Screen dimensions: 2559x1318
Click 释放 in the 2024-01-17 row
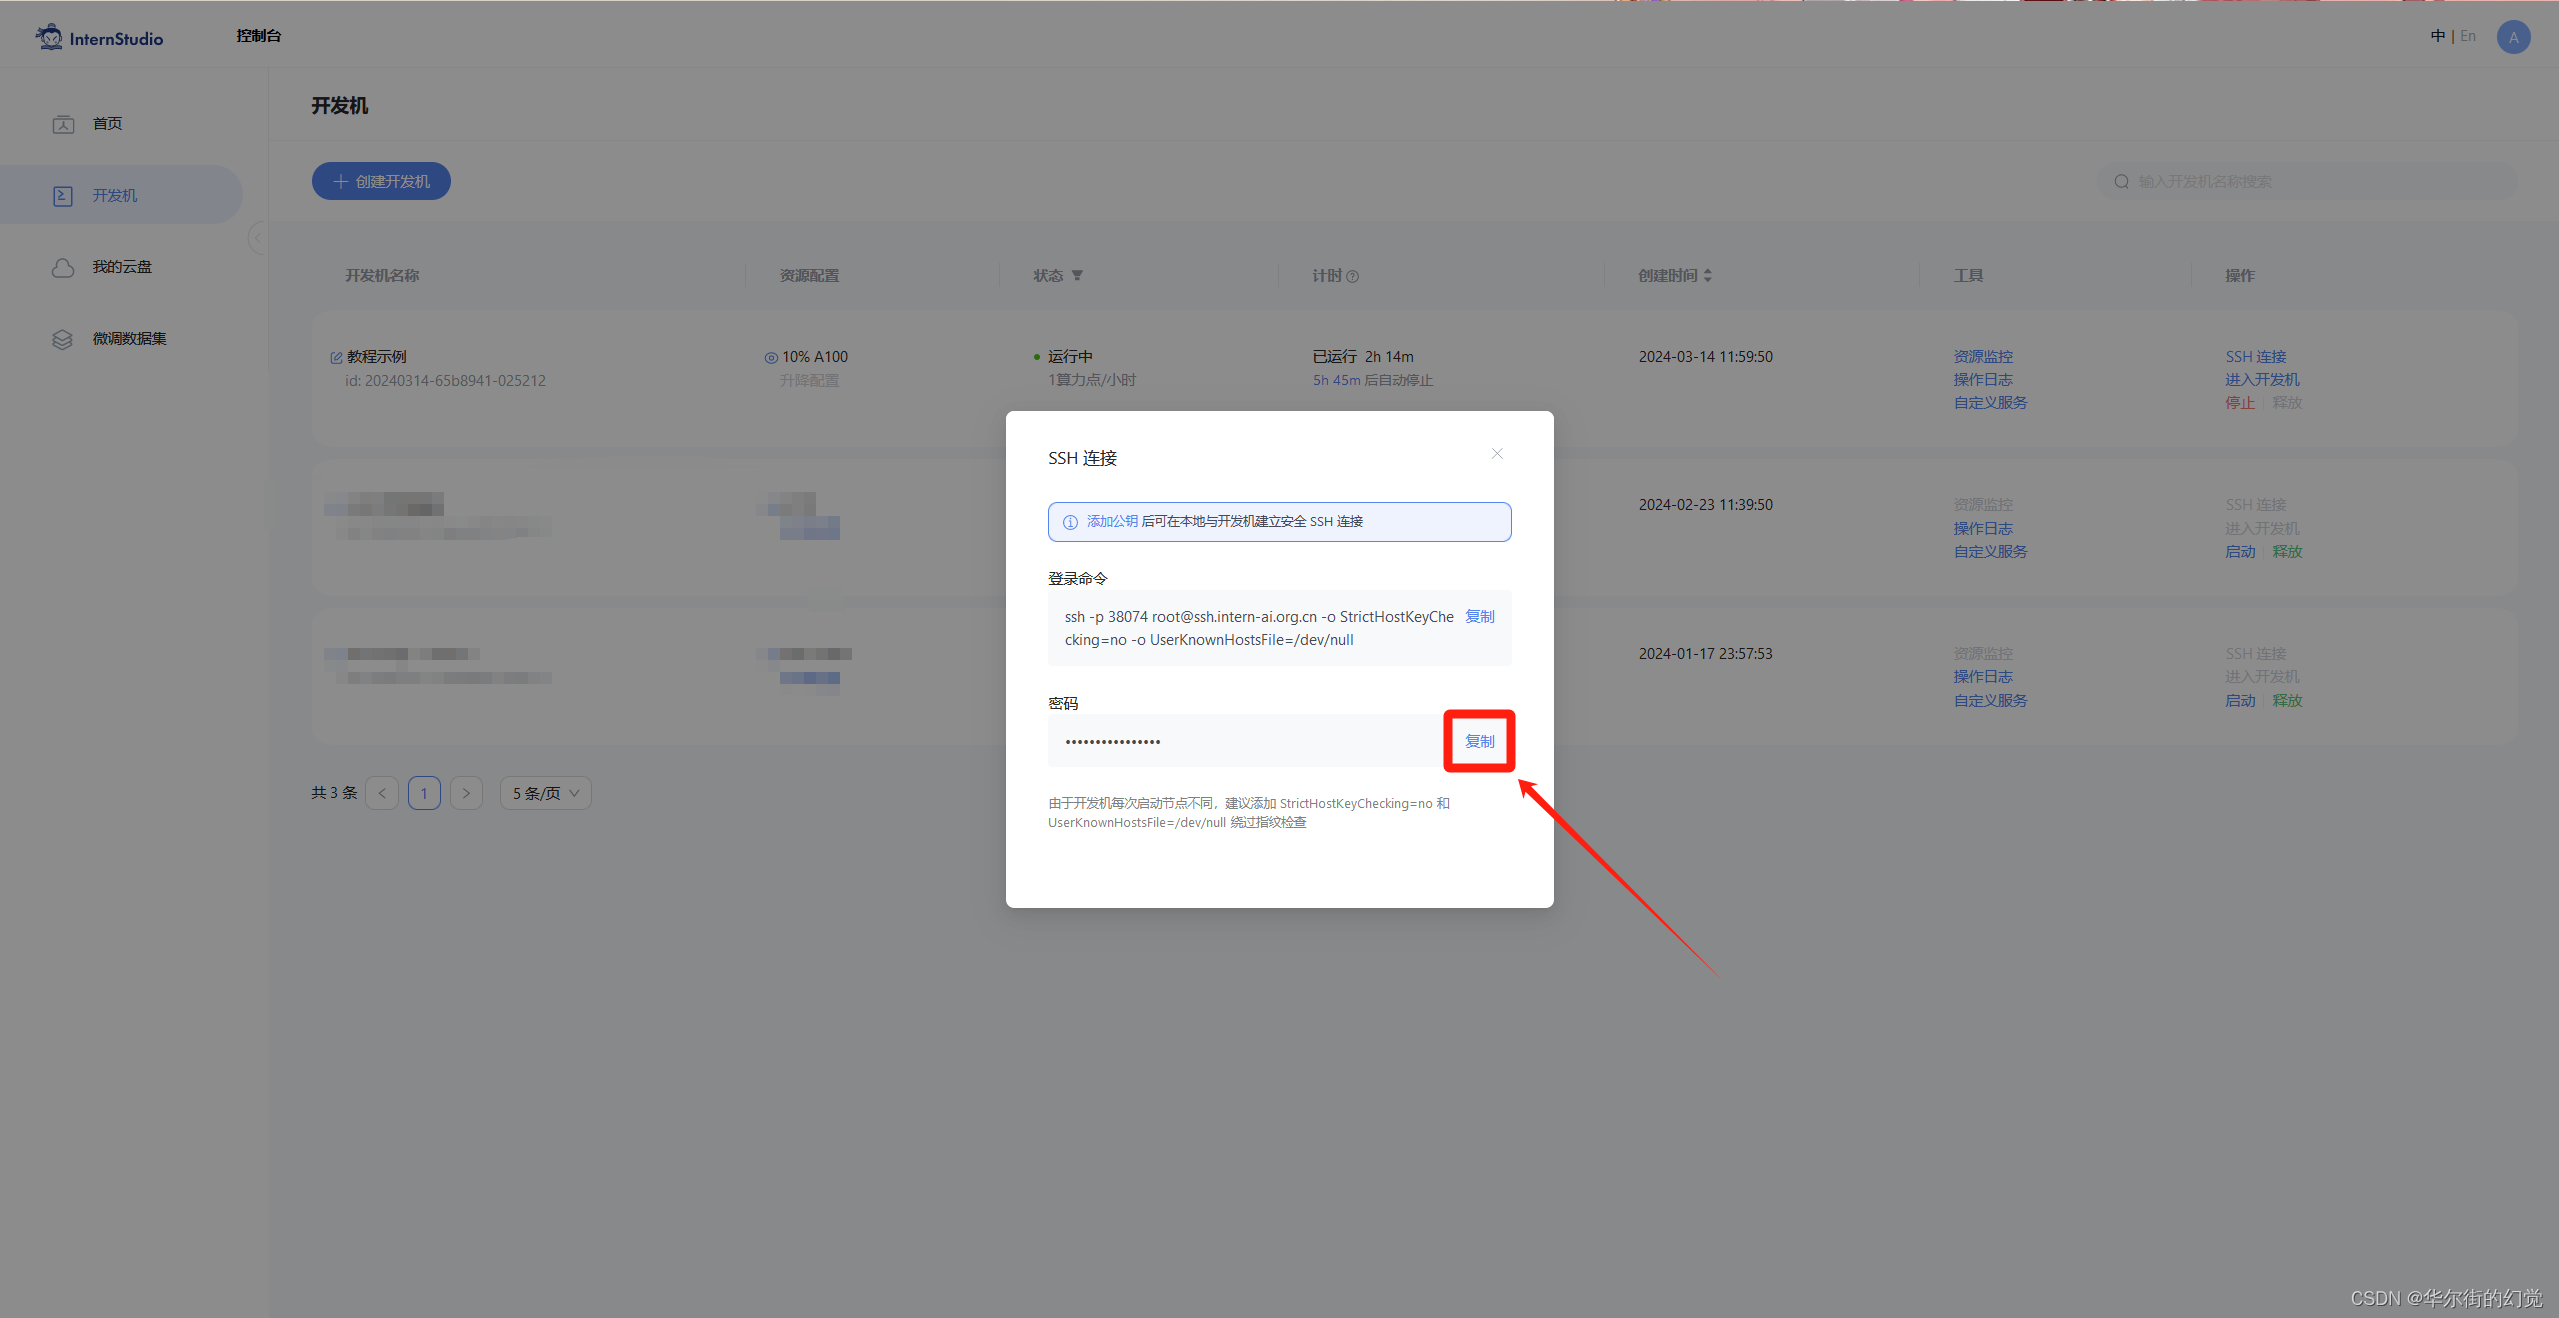coord(2287,700)
